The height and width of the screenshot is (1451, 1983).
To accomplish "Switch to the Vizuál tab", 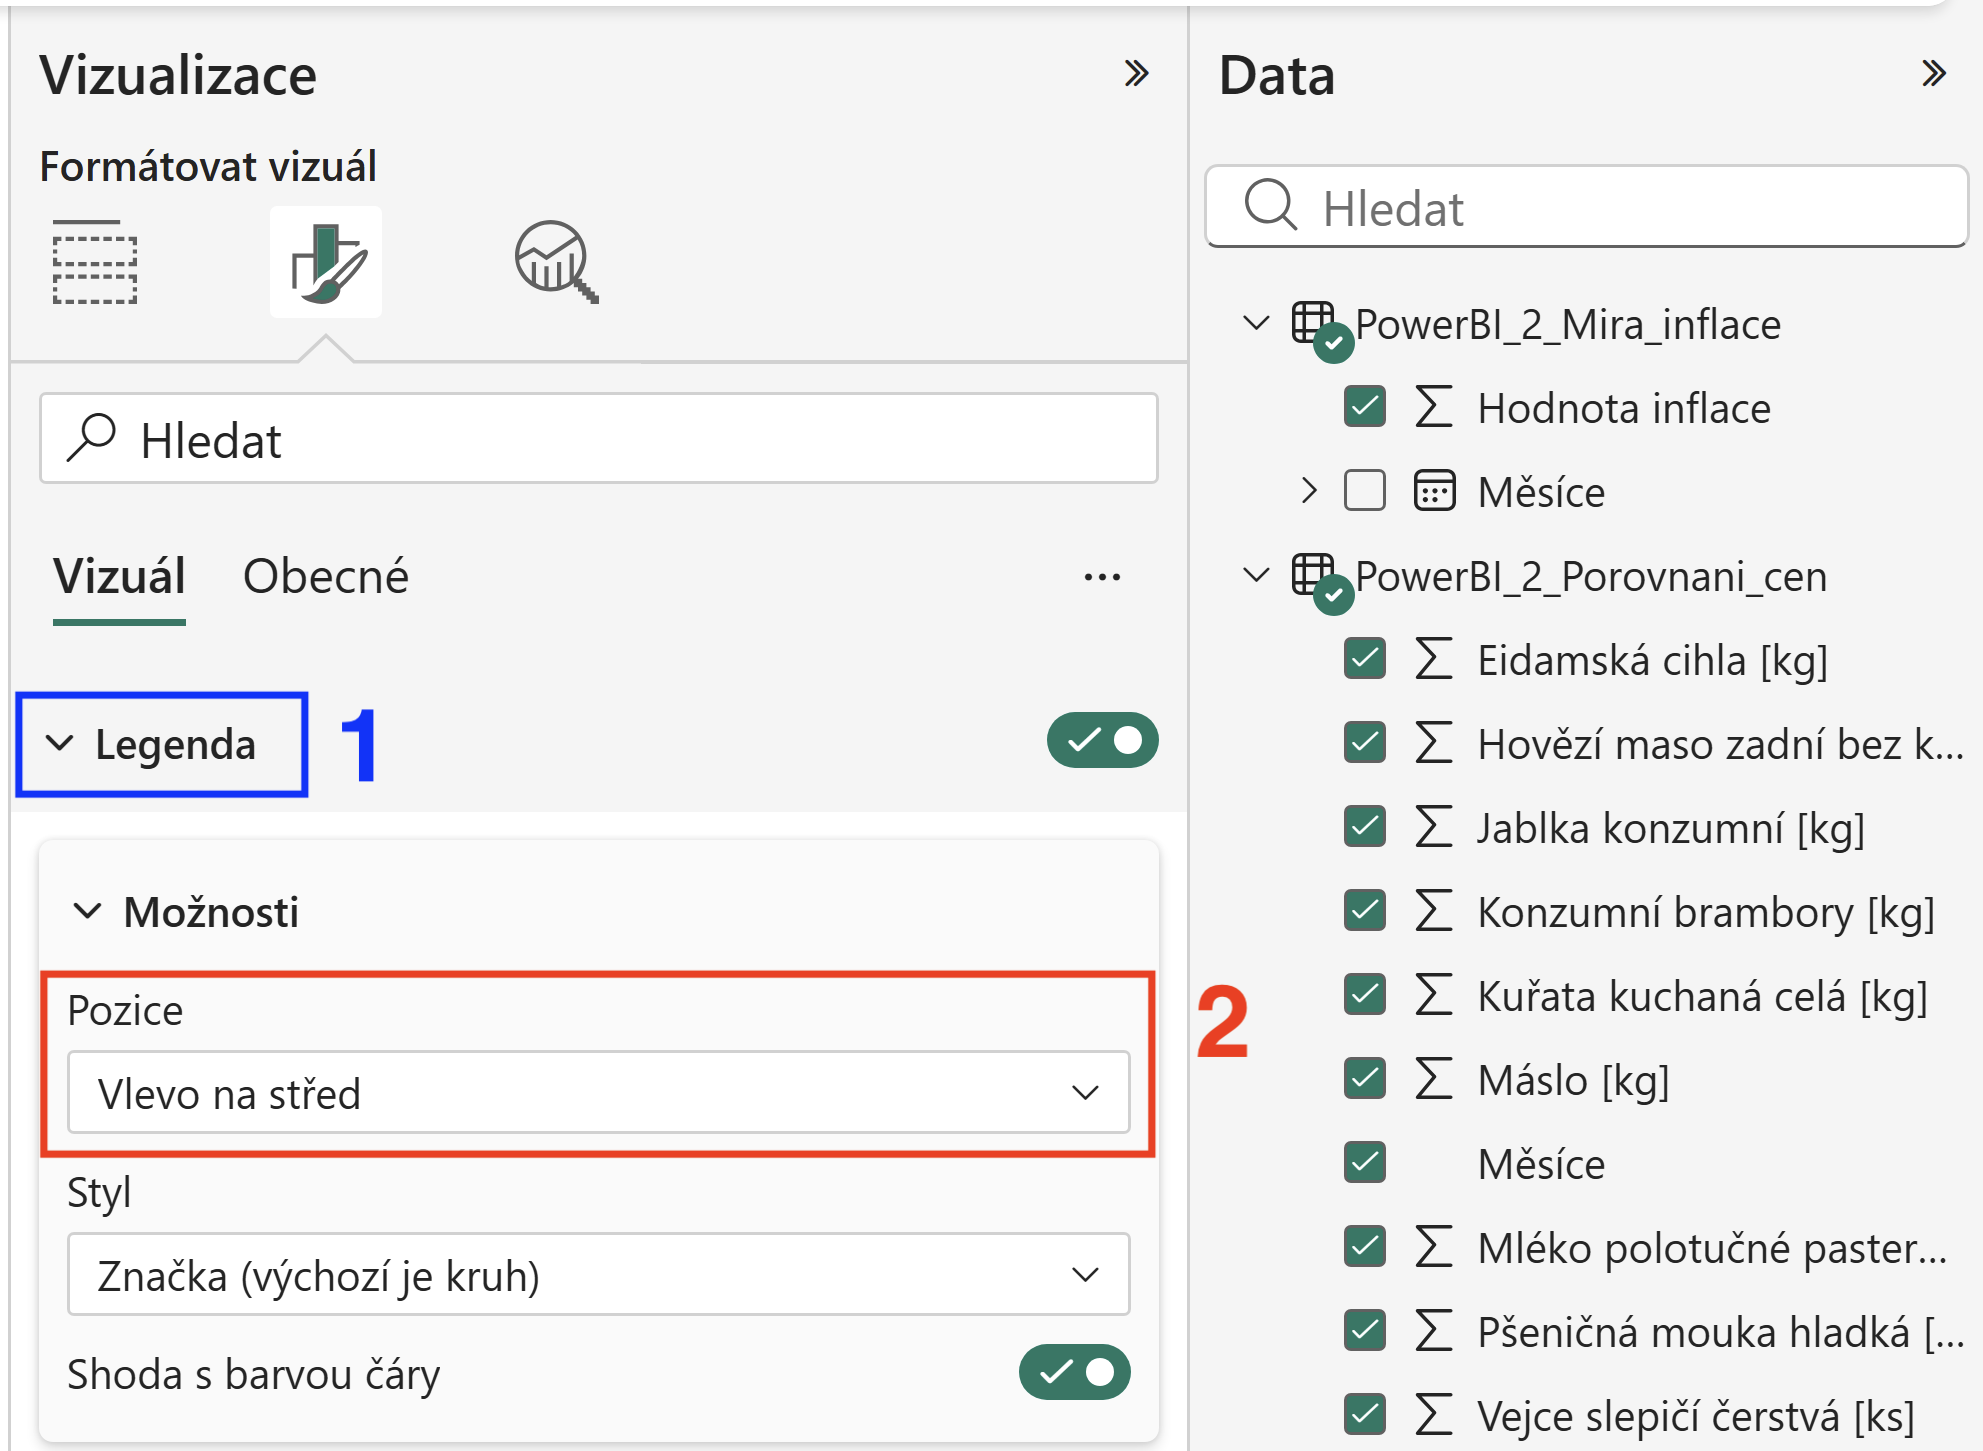I will (119, 577).
